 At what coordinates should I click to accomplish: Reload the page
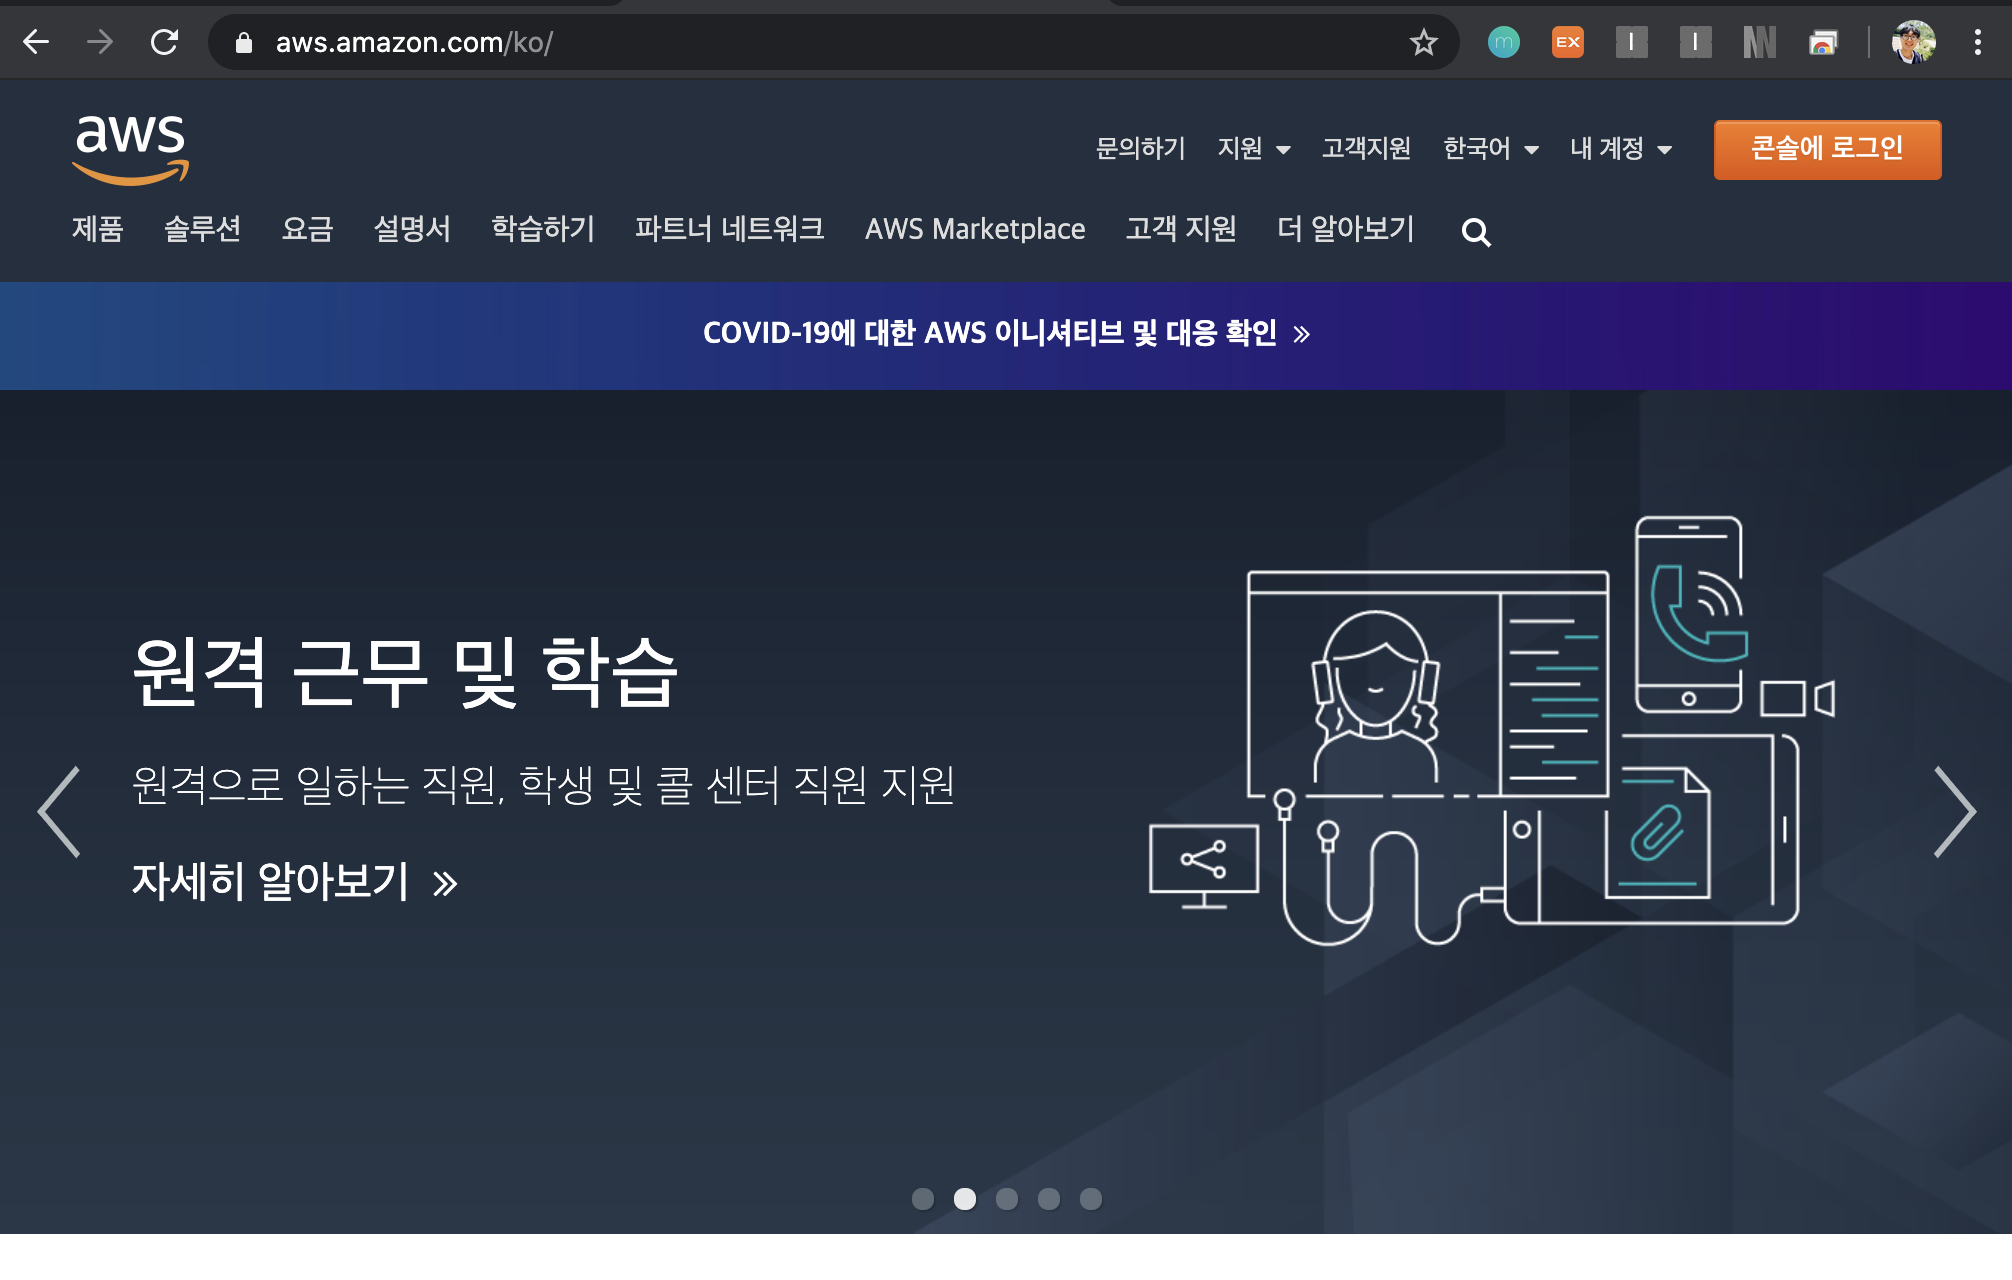[164, 42]
